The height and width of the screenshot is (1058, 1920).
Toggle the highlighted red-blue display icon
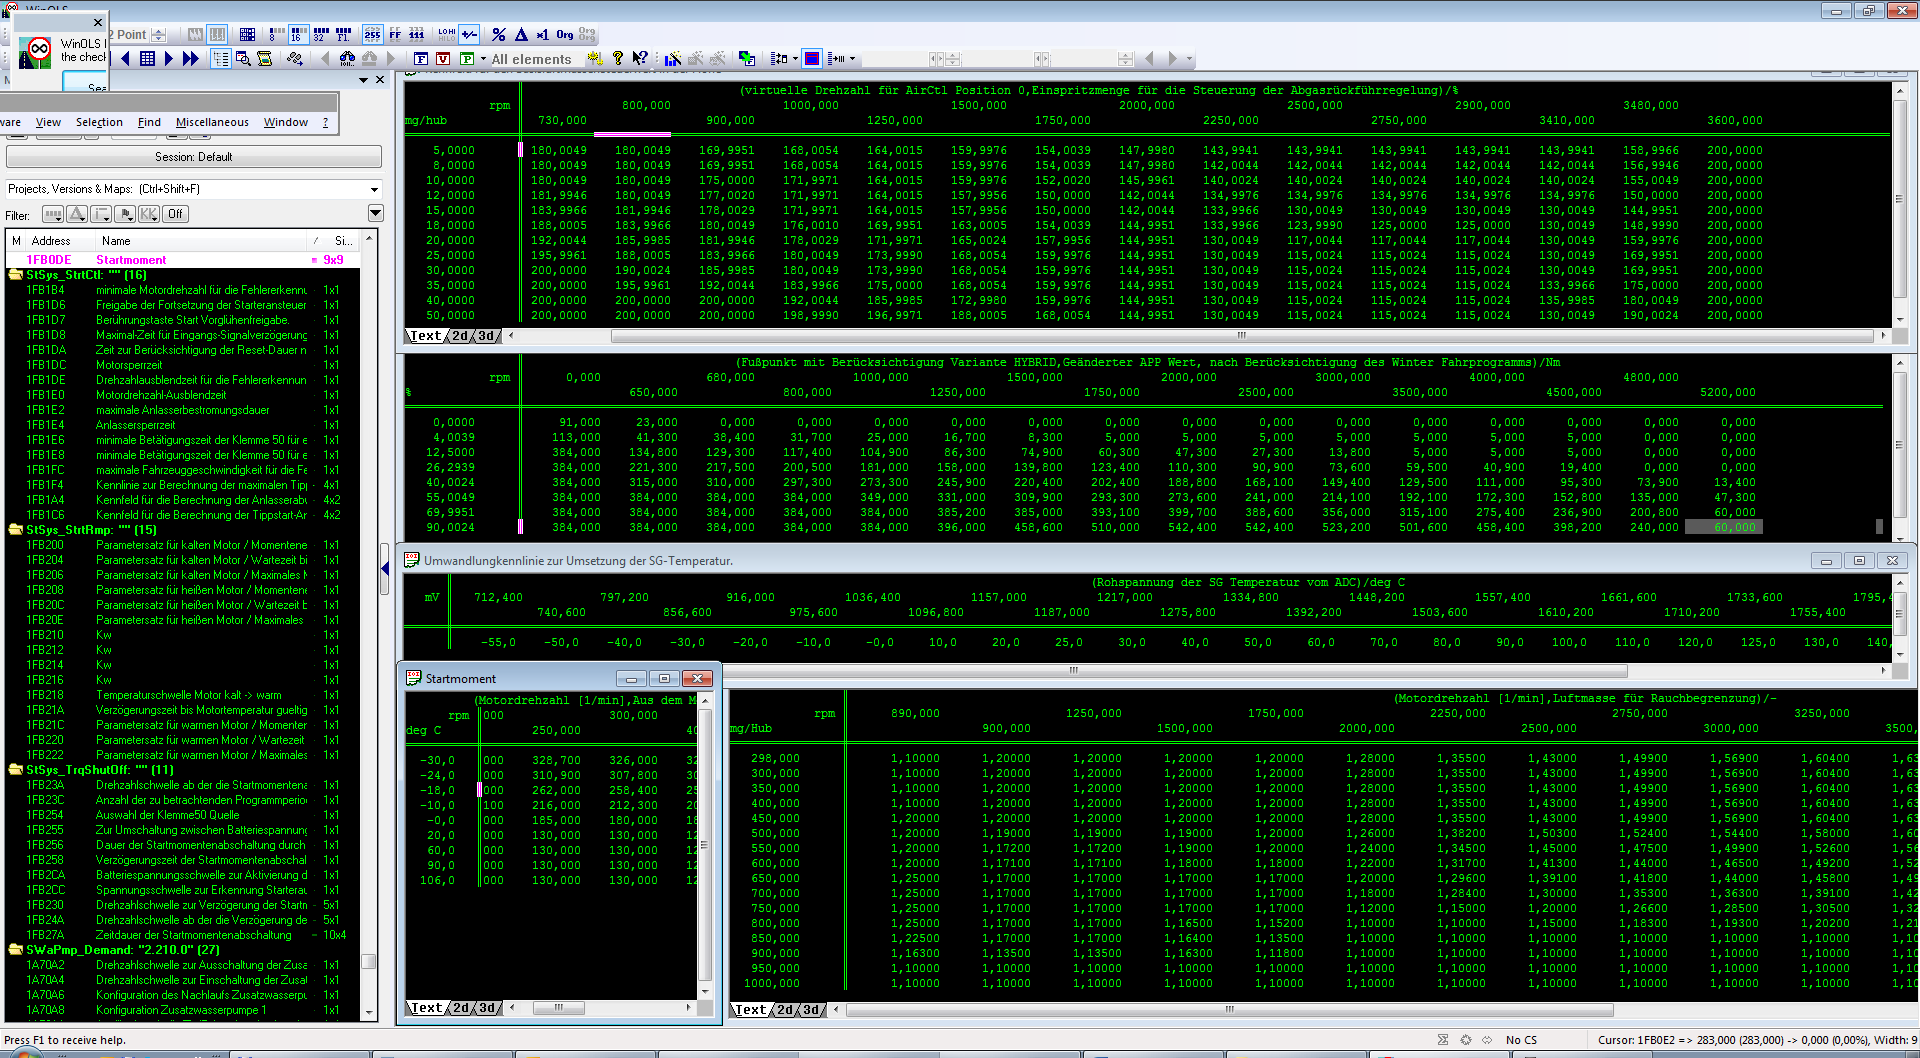812,59
